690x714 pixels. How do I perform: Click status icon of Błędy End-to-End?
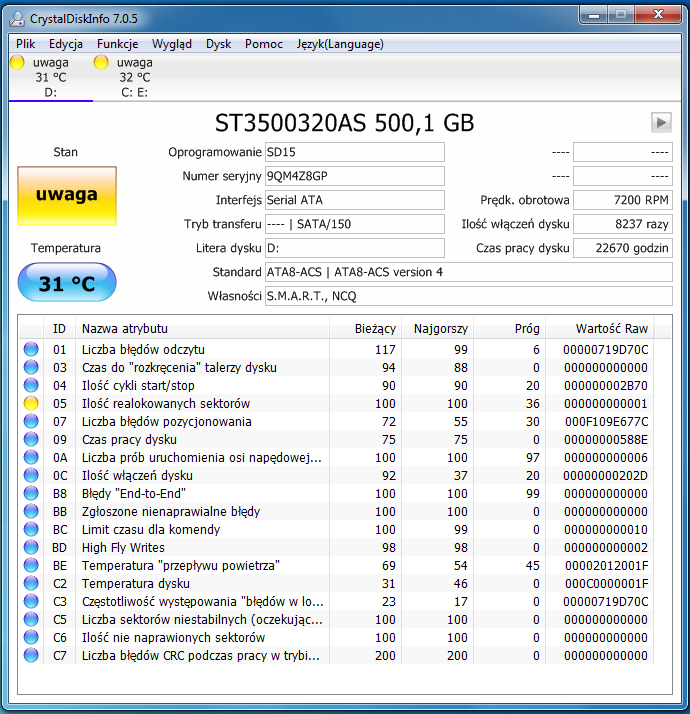click(31, 493)
